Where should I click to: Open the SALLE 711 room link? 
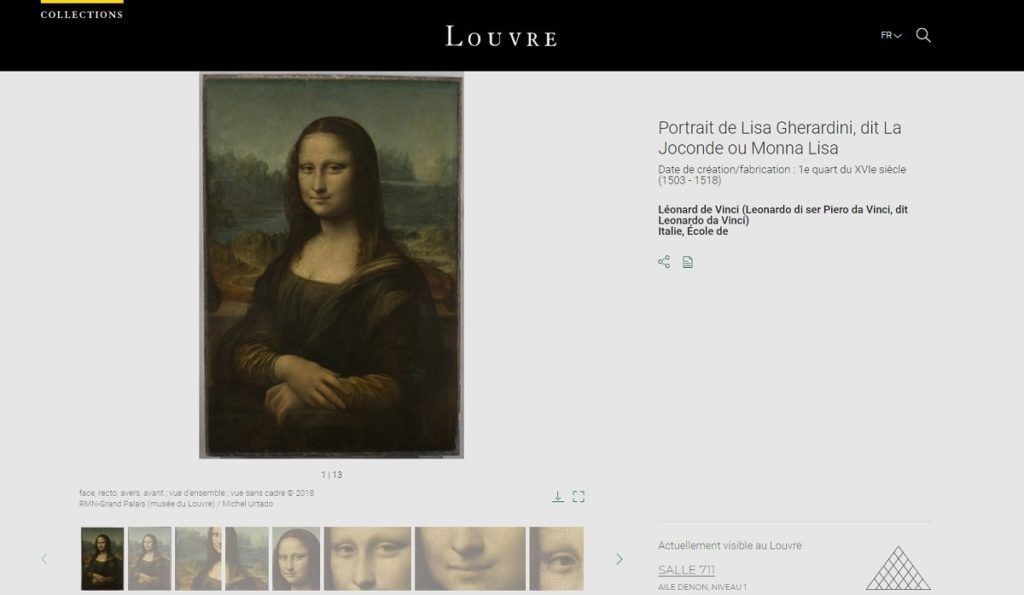(x=686, y=570)
